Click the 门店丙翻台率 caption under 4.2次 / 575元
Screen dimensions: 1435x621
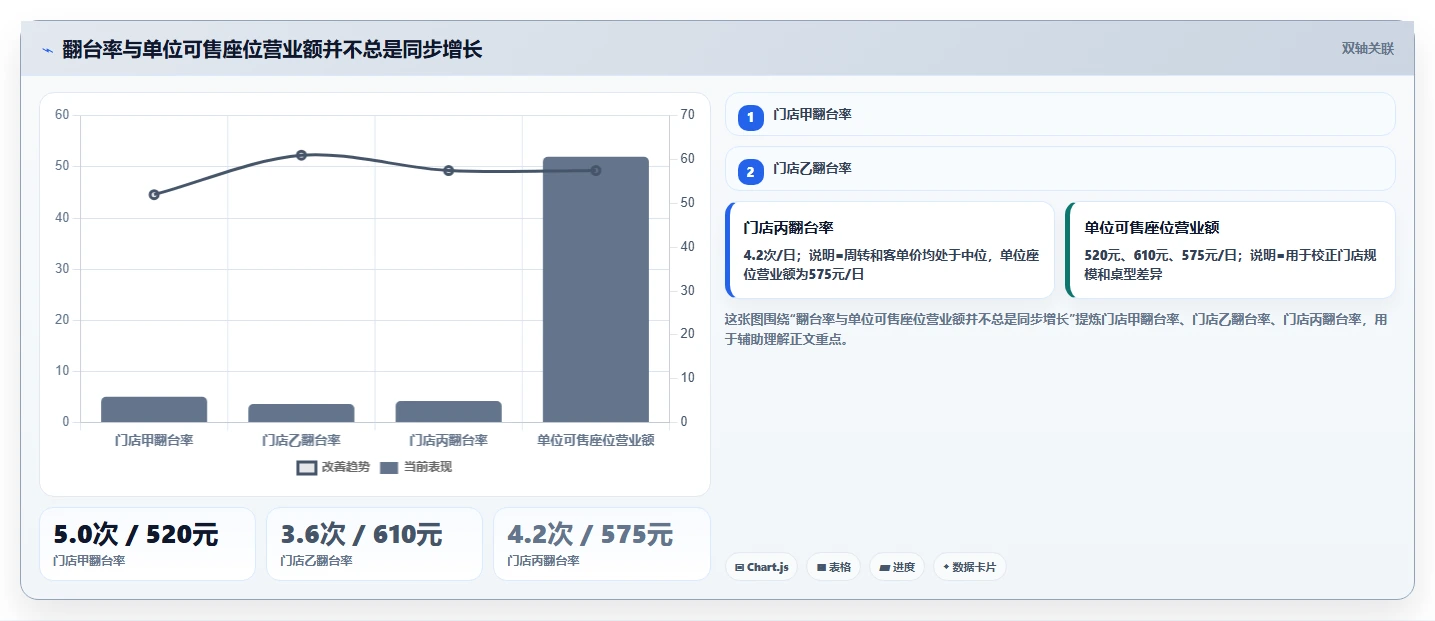[x=543, y=561]
